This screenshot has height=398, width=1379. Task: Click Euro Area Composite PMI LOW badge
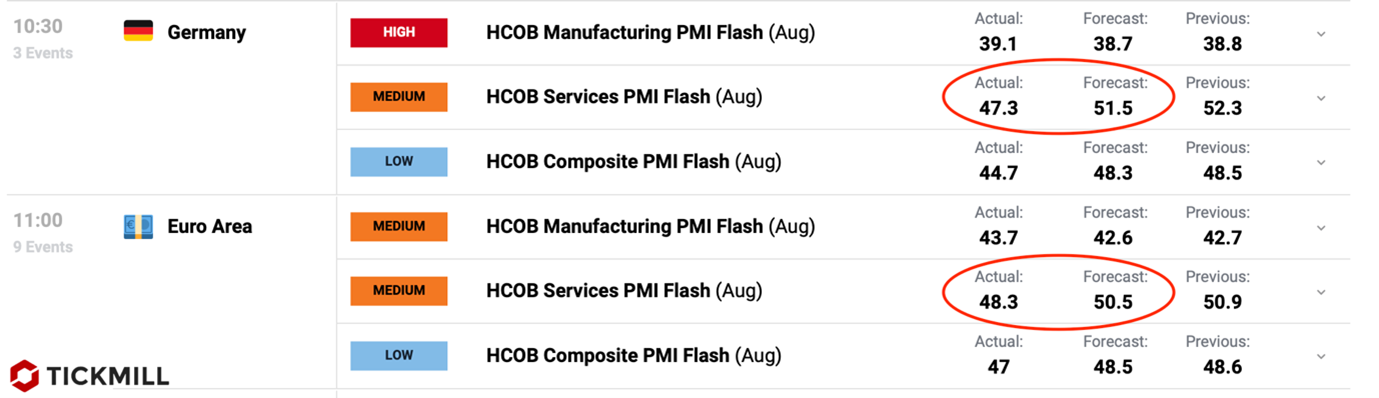(x=399, y=355)
